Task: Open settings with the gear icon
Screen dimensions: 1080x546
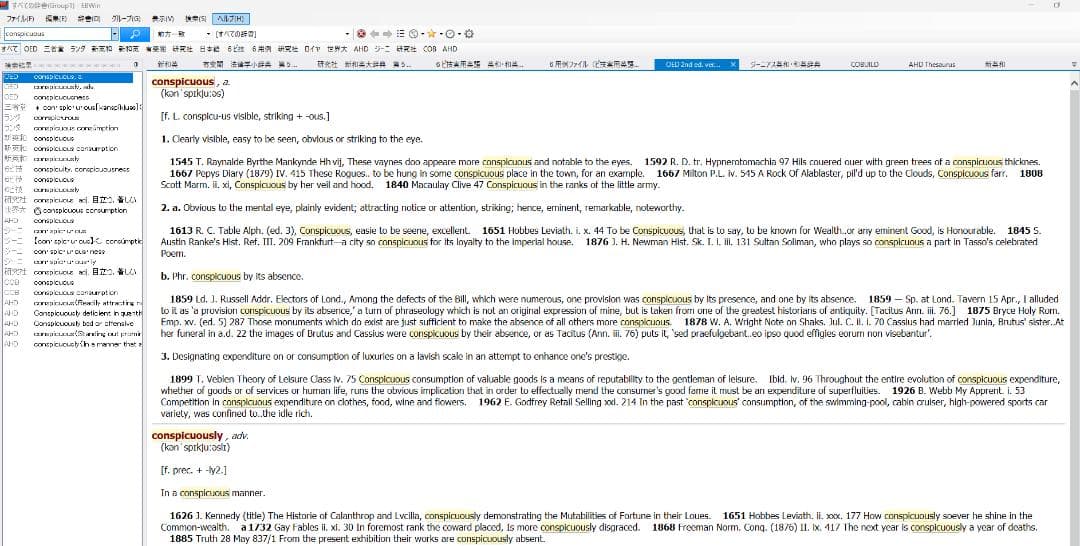Action: 469,34
